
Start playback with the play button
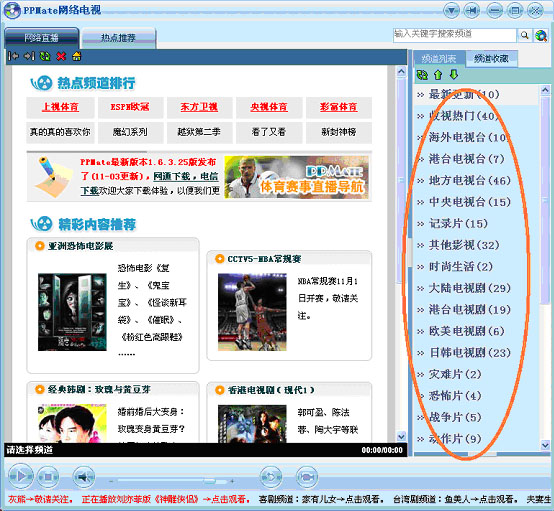pyautogui.click(x=20, y=477)
